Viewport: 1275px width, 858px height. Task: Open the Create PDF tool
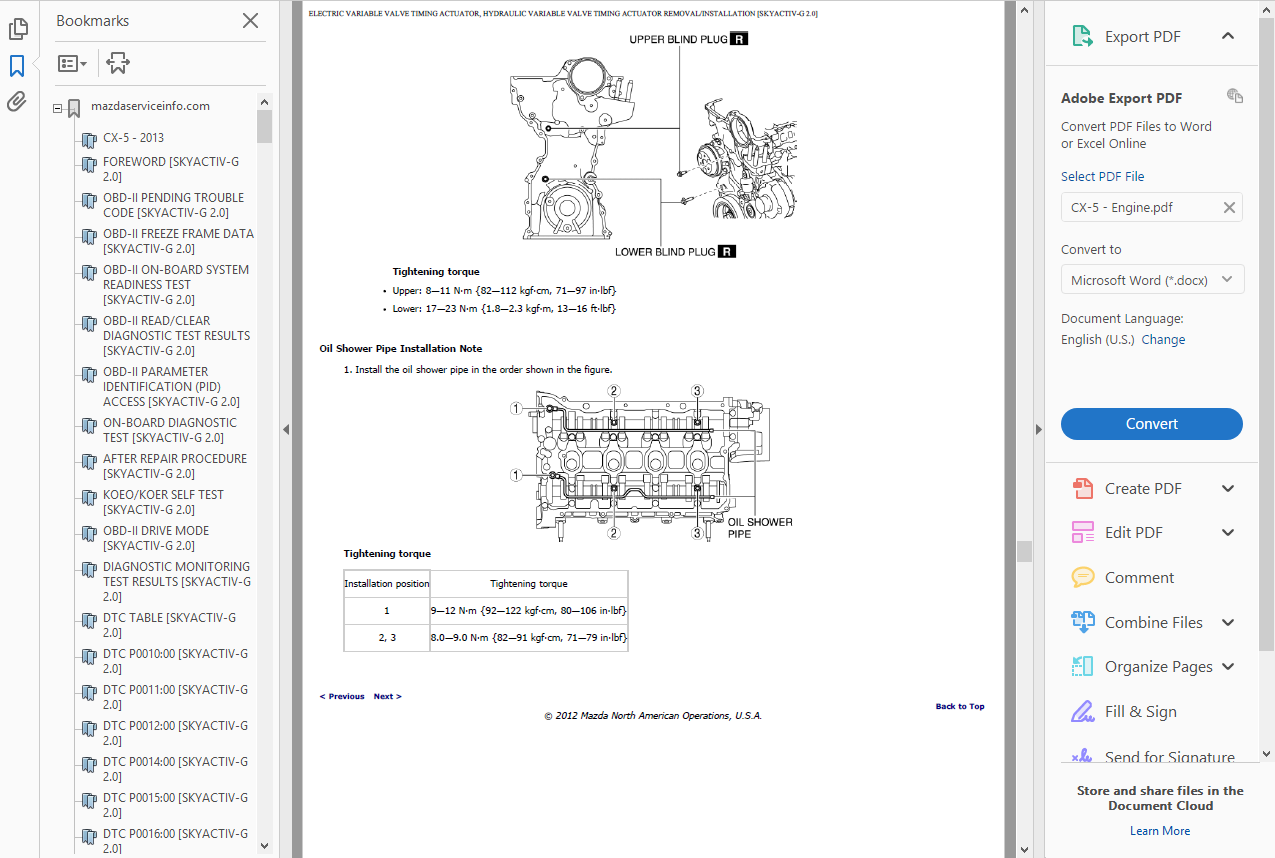point(1142,489)
